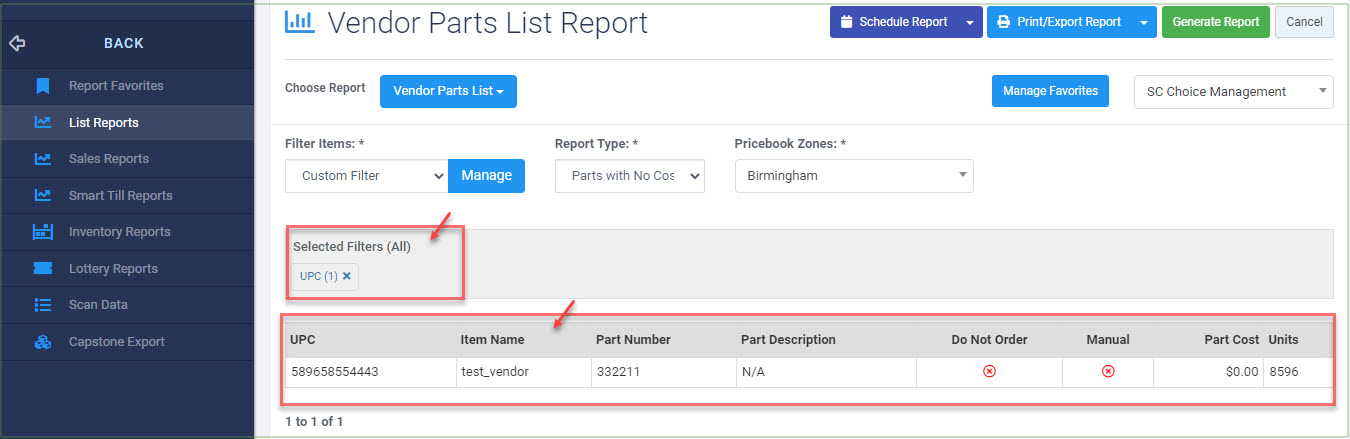Open the Report Type select box
Viewport: 1350px width, 439px height.
[630, 176]
